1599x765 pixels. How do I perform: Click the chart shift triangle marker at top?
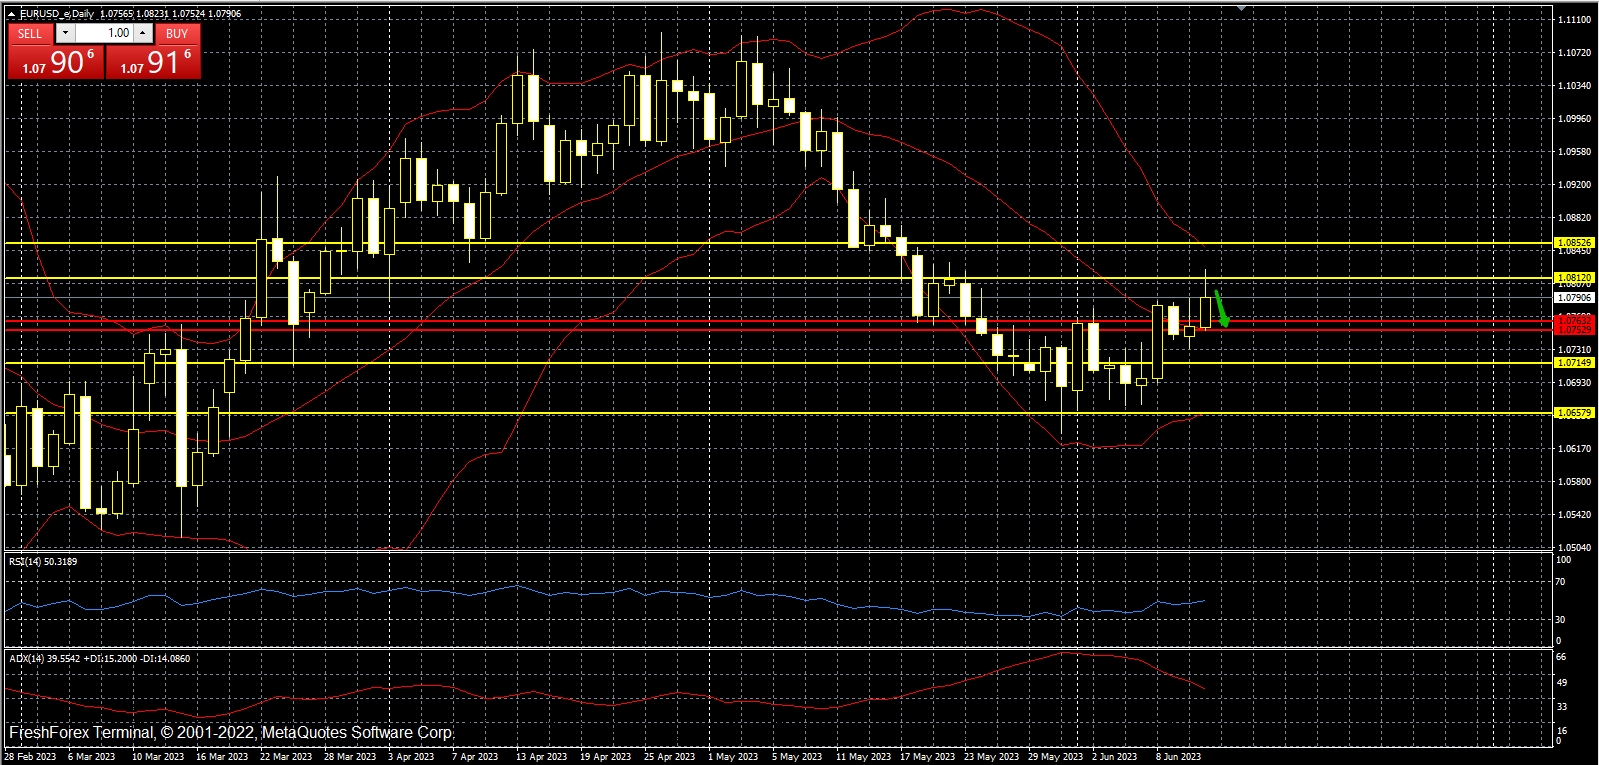[x=1241, y=8]
